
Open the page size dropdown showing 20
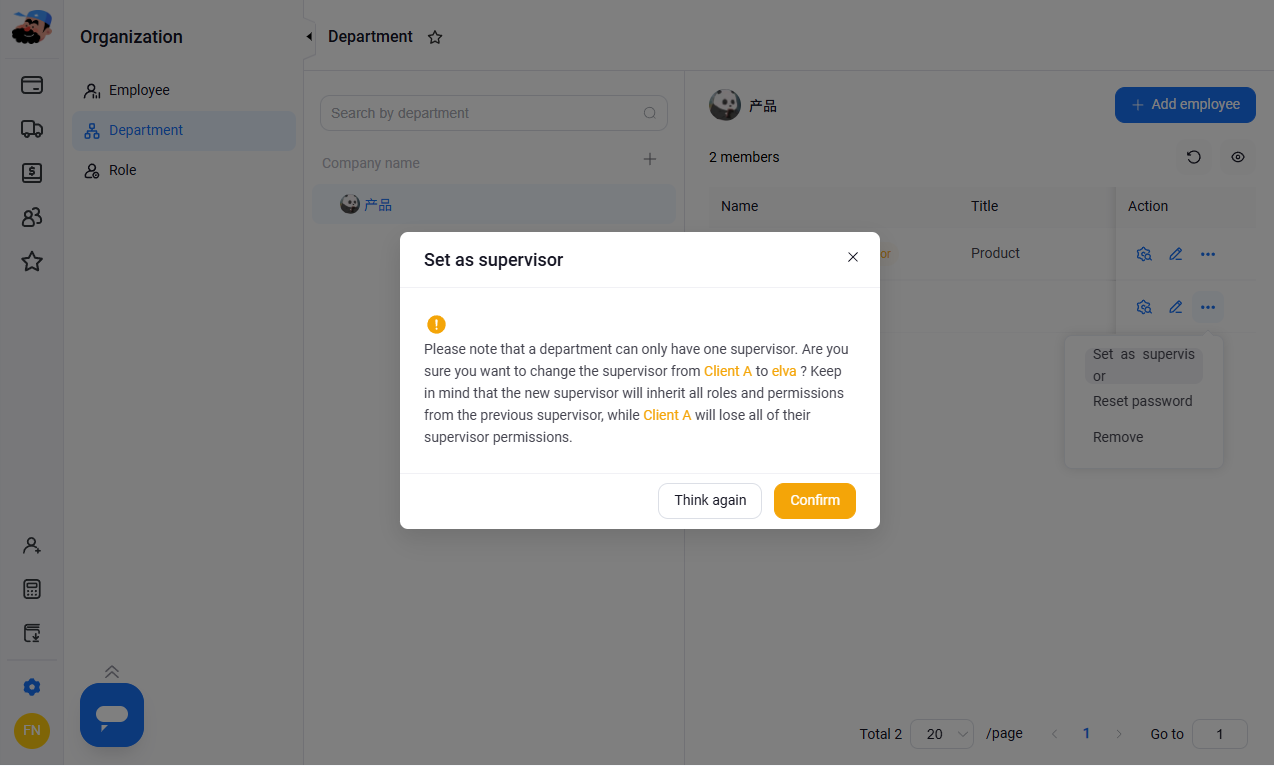pos(942,734)
